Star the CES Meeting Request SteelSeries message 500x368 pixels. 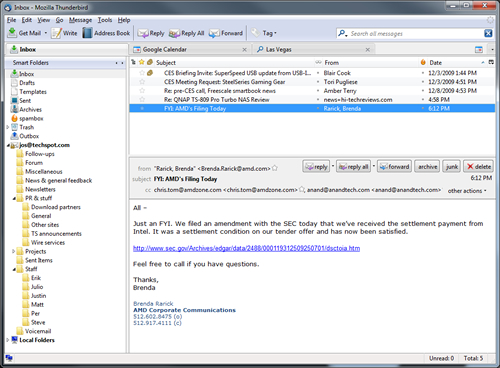click(142, 82)
